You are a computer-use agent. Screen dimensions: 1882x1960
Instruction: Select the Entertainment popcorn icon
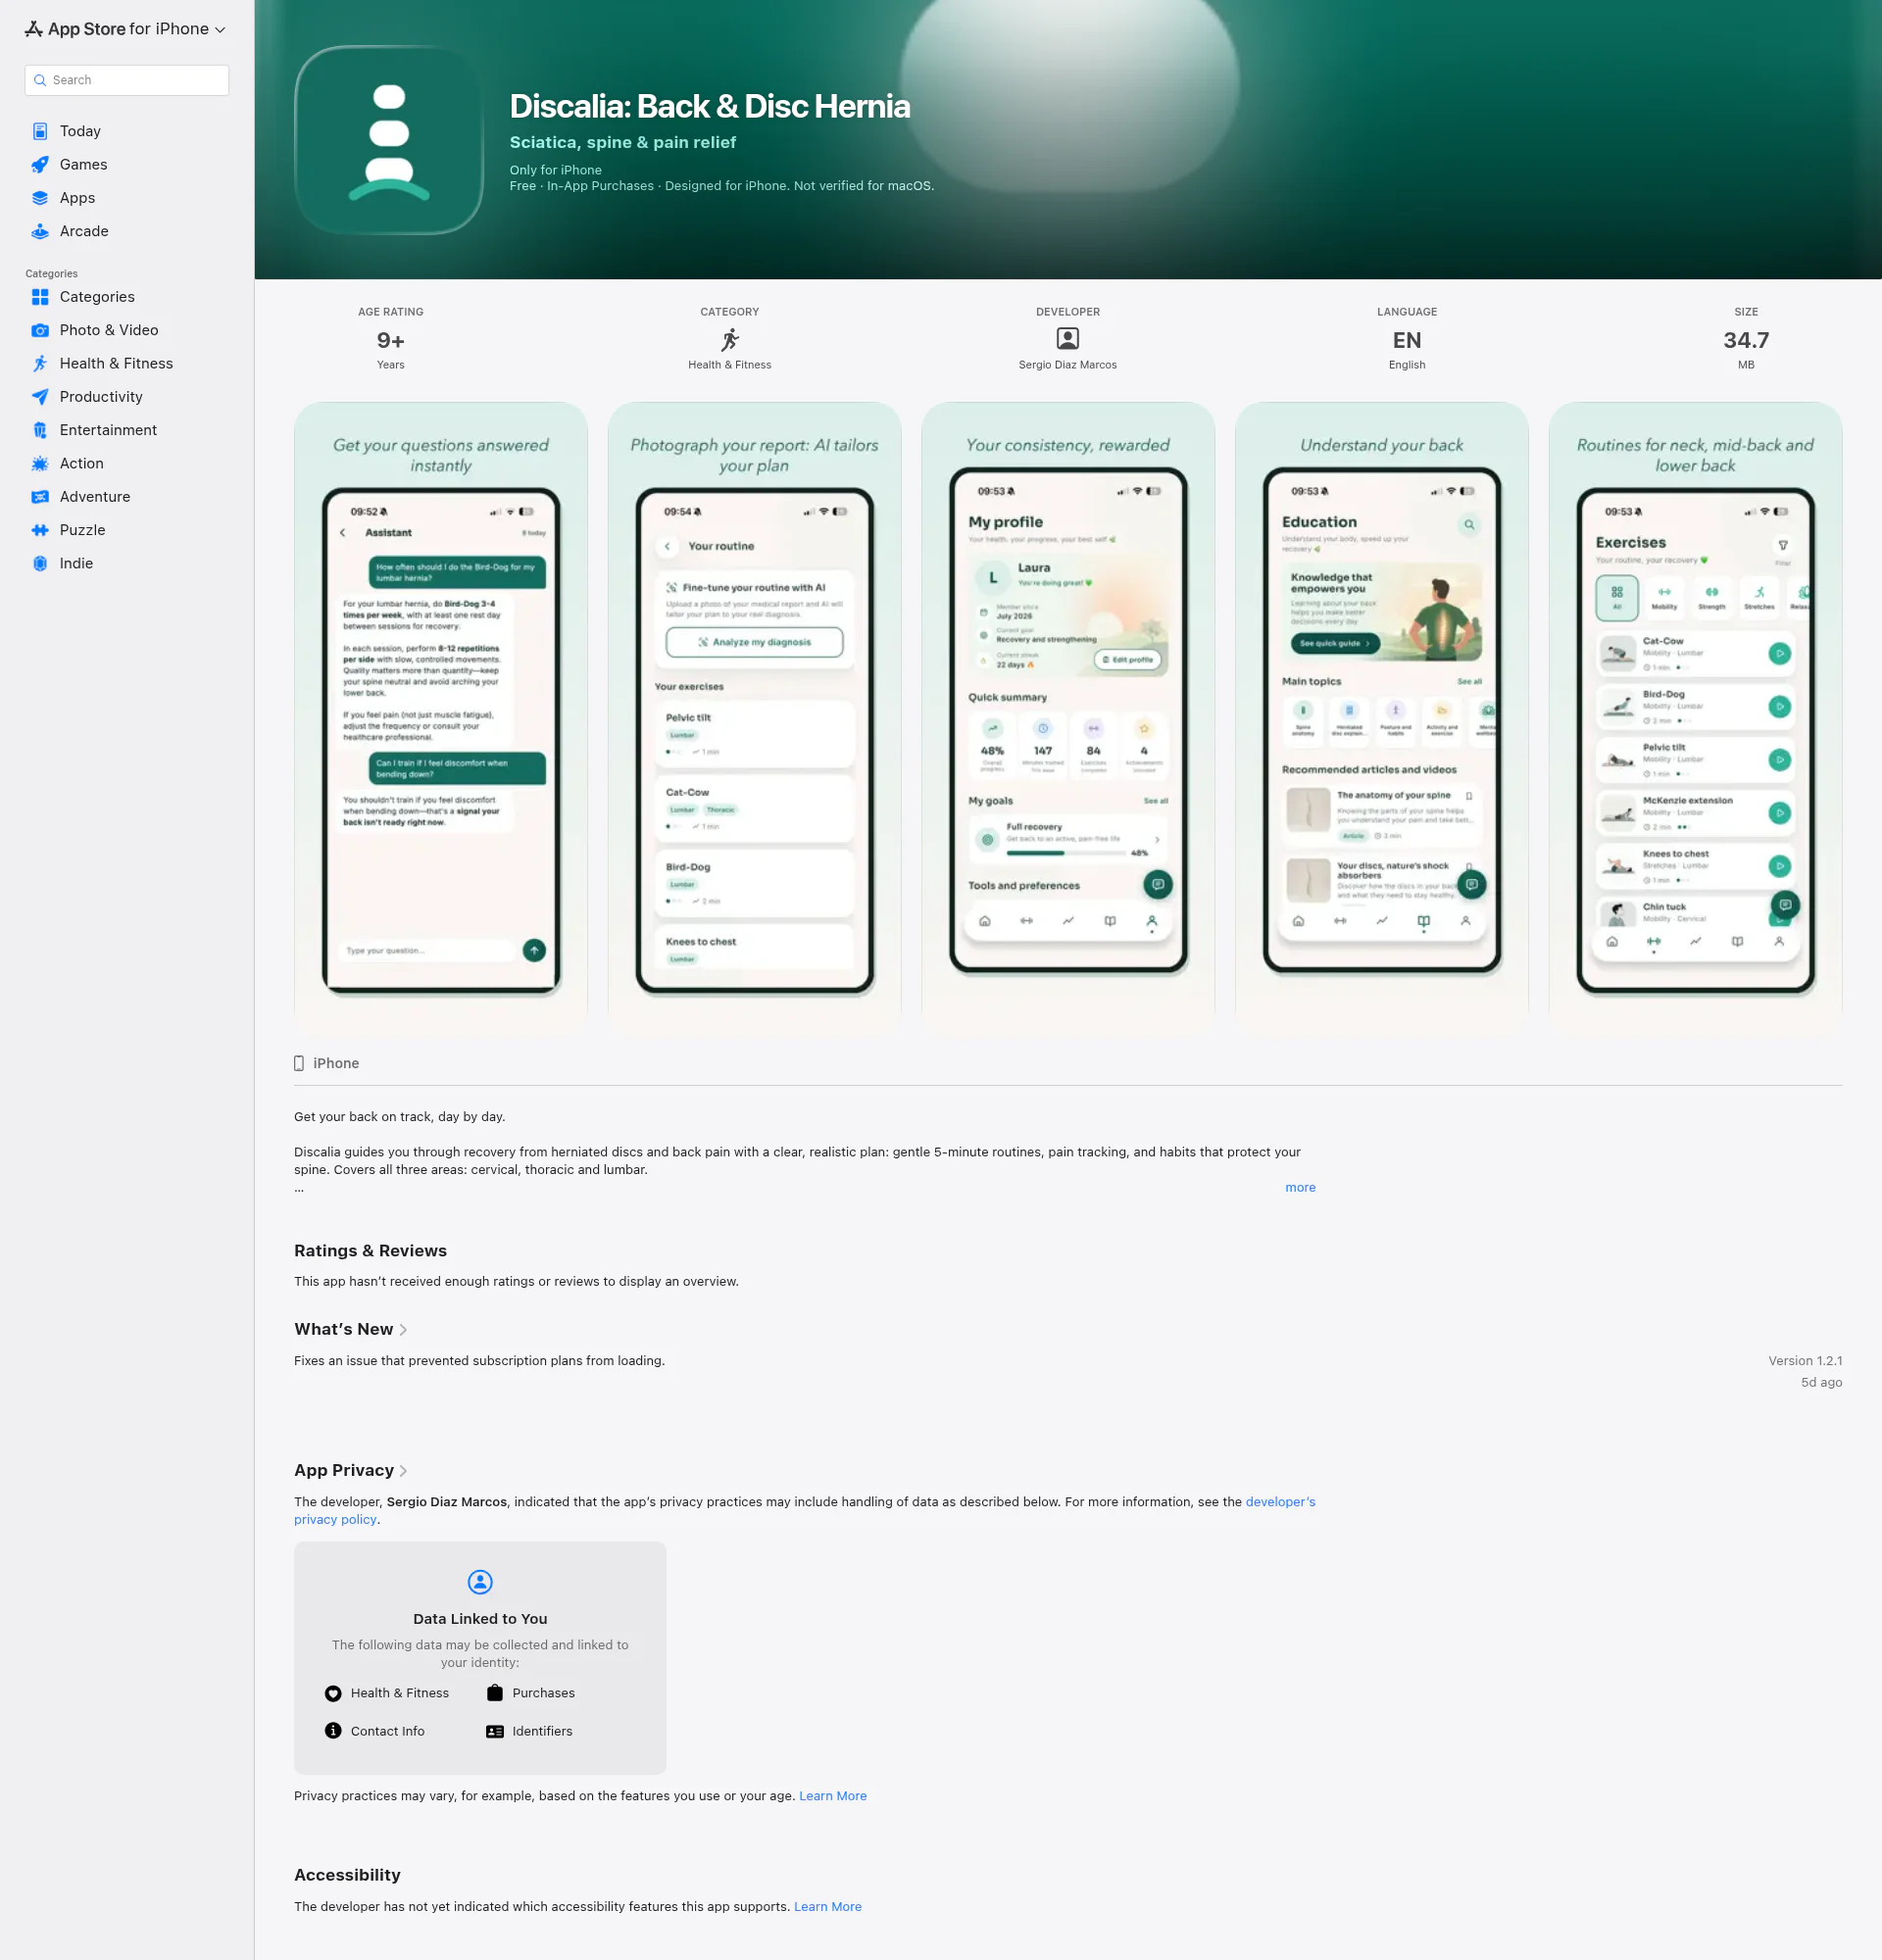click(40, 430)
